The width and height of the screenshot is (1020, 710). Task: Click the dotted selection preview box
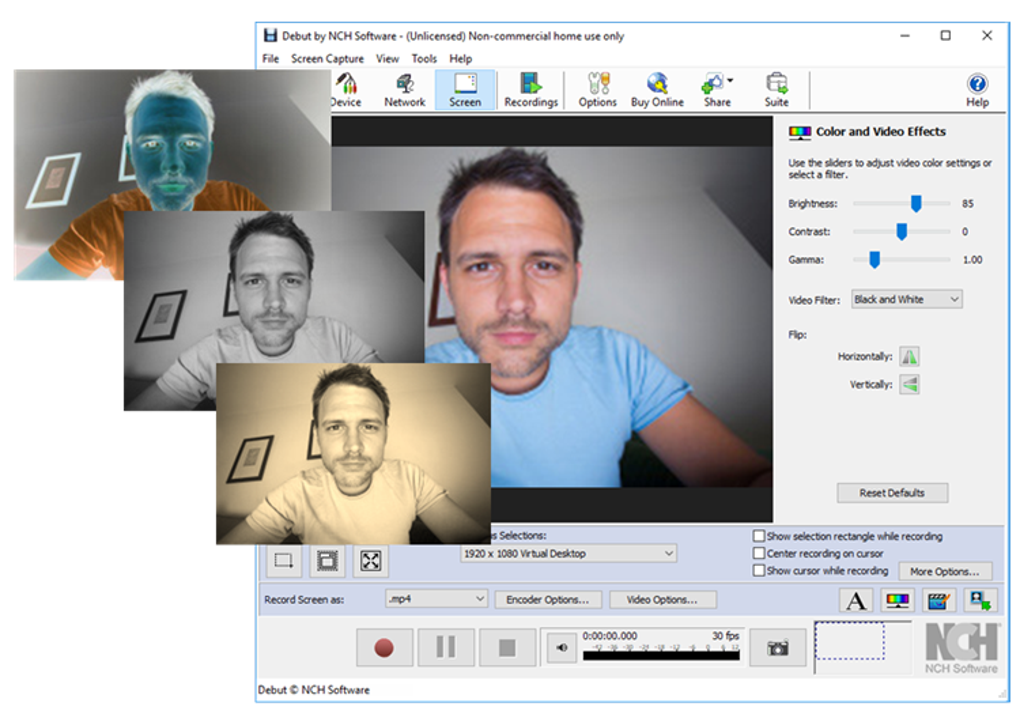pos(850,641)
